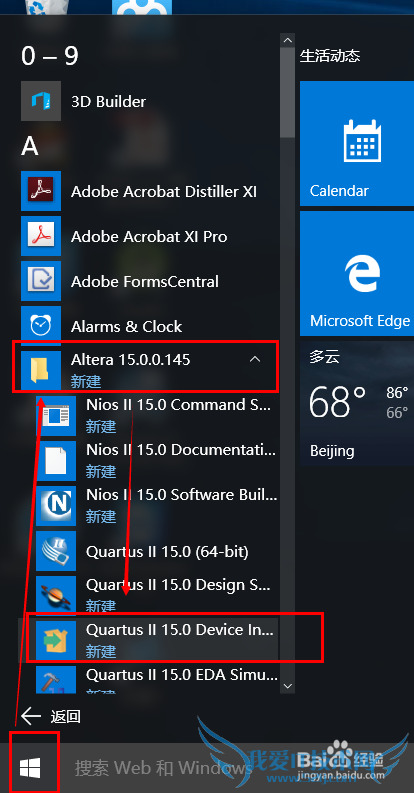Open Nios II 15.0 Command Shell icon
This screenshot has height=793, width=414.
tap(56, 416)
